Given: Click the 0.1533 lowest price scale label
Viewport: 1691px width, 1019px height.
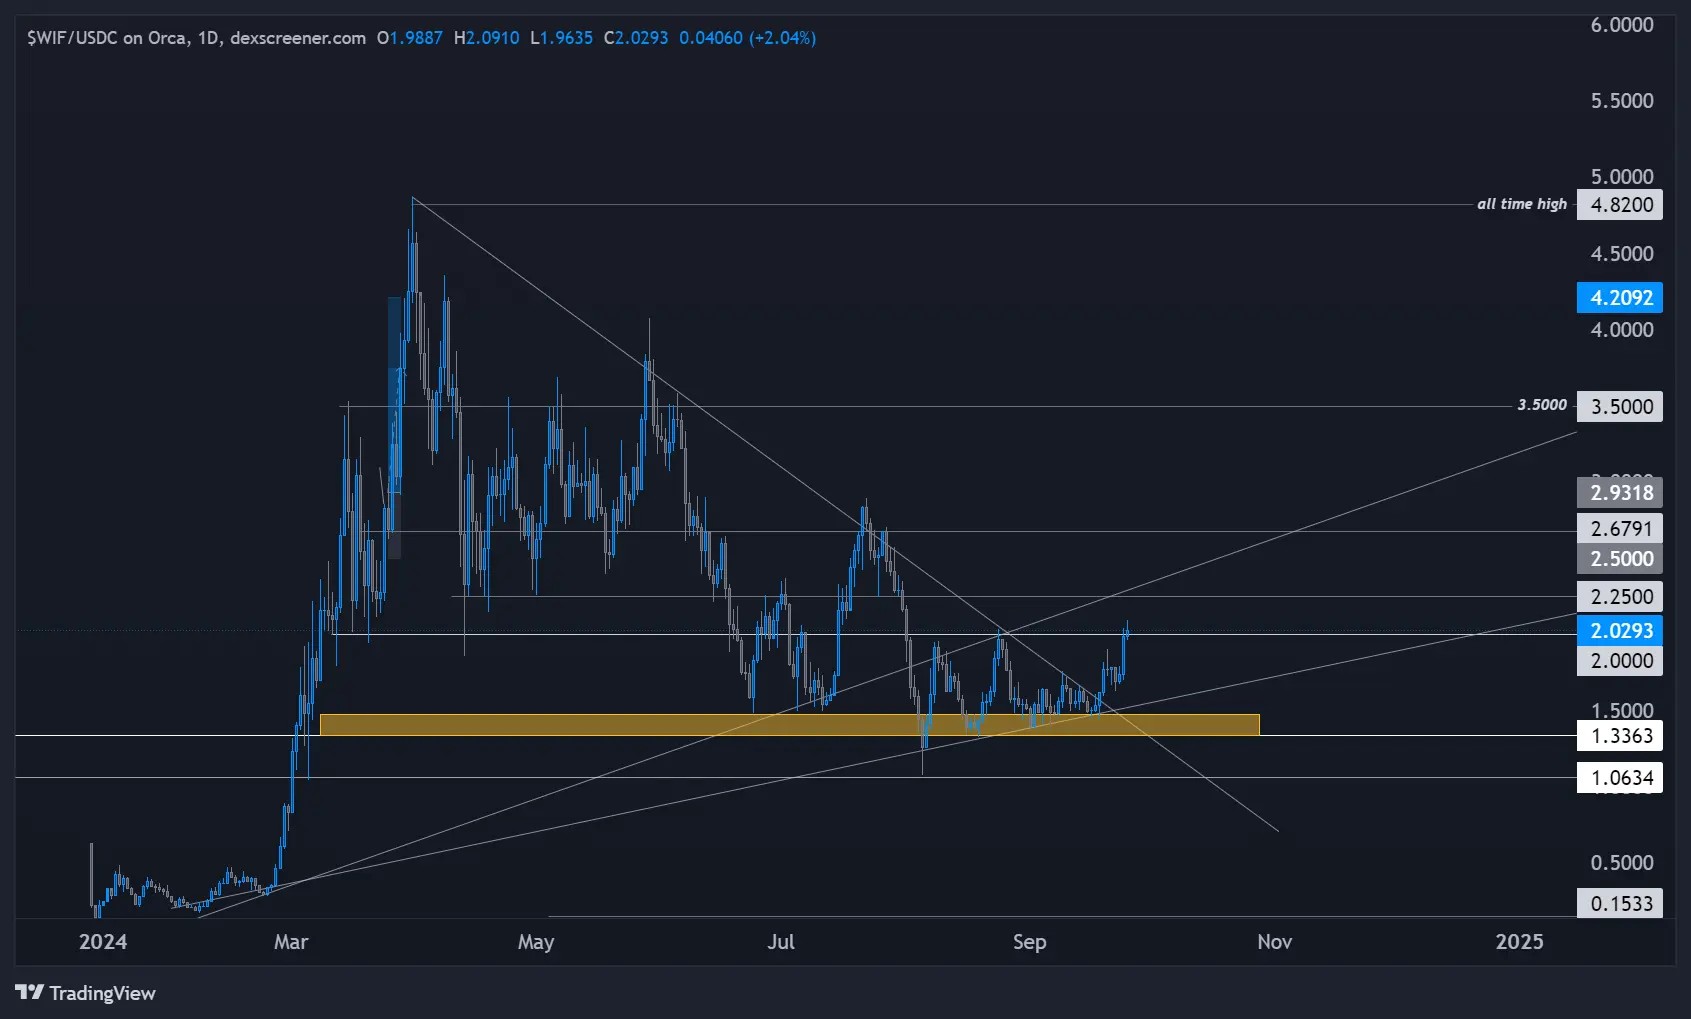Looking at the screenshot, I should (x=1620, y=903).
